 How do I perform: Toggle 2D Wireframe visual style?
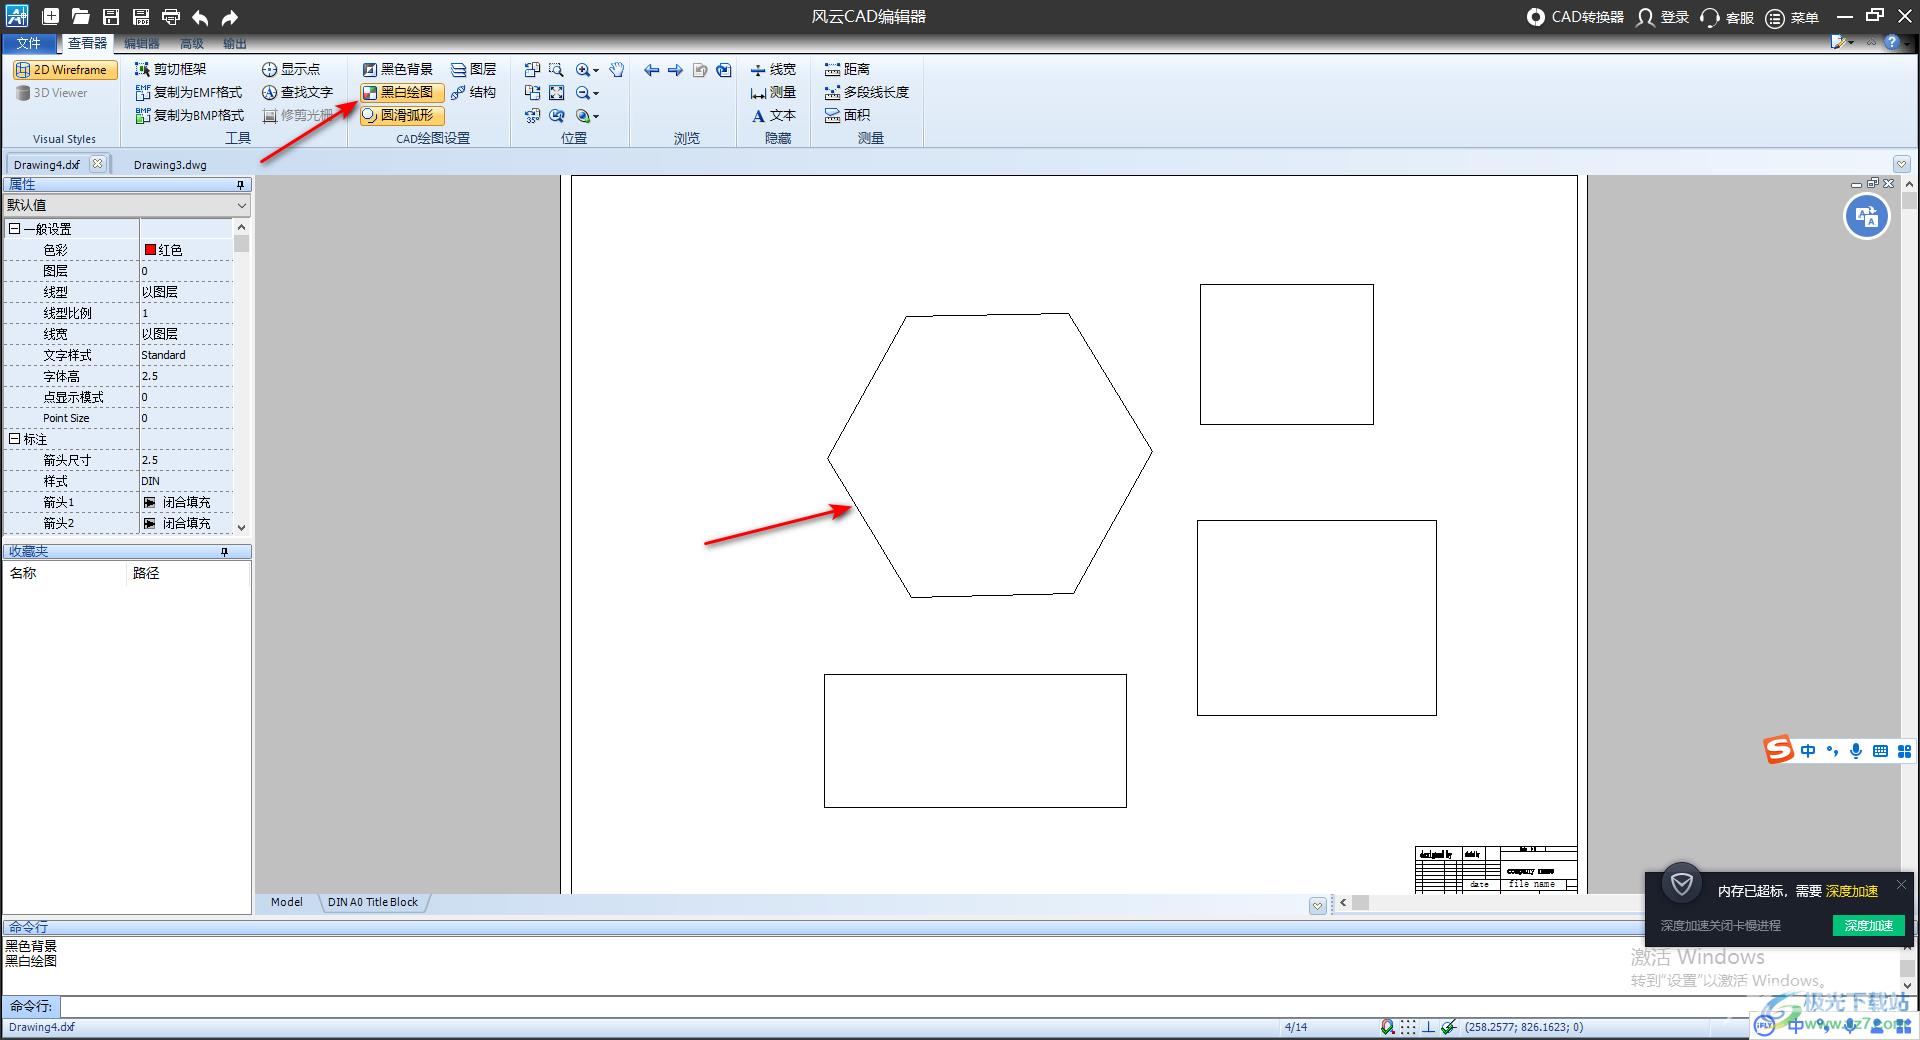(65, 70)
